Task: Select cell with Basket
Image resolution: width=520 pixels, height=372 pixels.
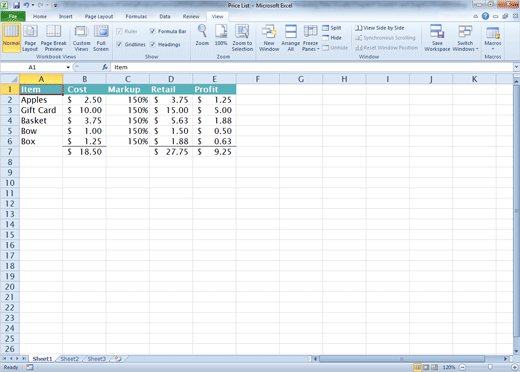Action: [x=41, y=121]
